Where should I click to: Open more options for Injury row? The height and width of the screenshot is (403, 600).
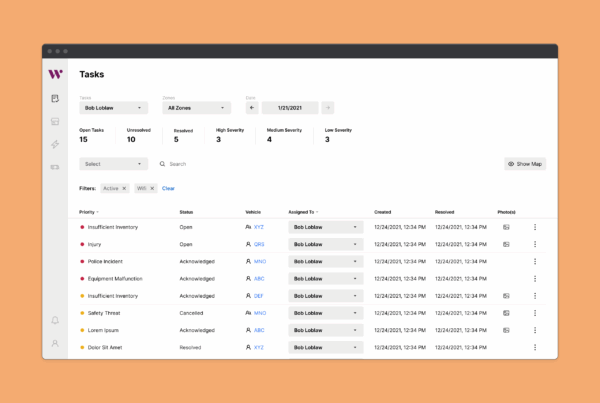point(535,244)
